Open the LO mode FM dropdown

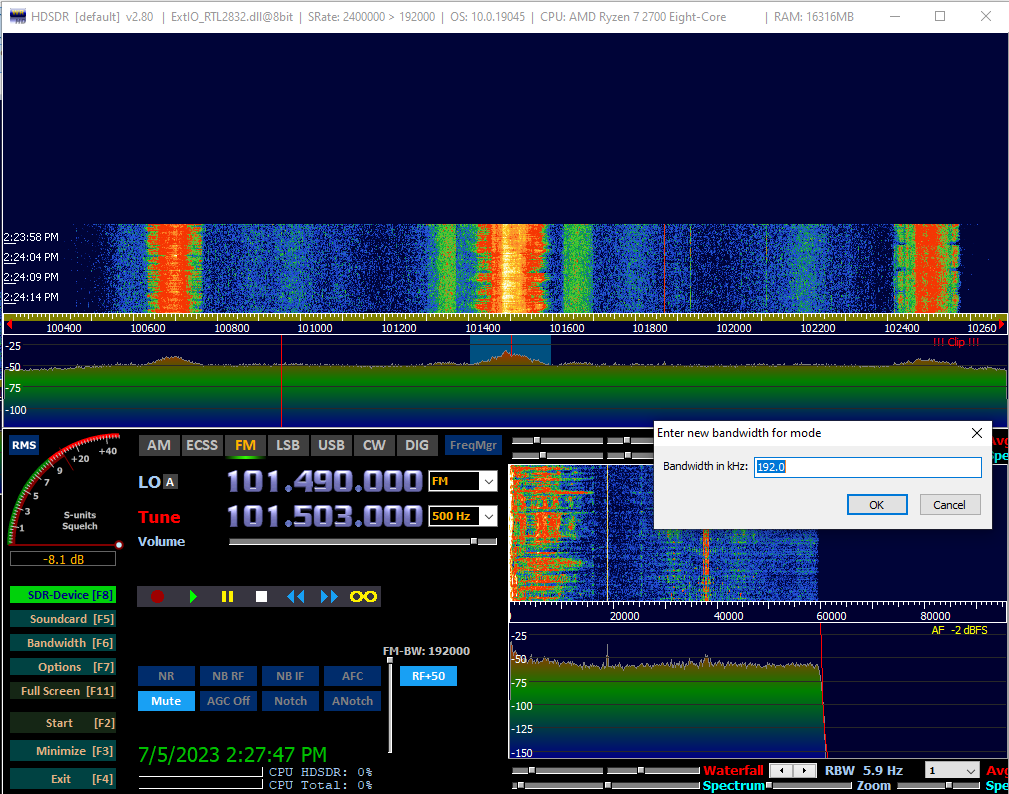pyautogui.click(x=489, y=481)
